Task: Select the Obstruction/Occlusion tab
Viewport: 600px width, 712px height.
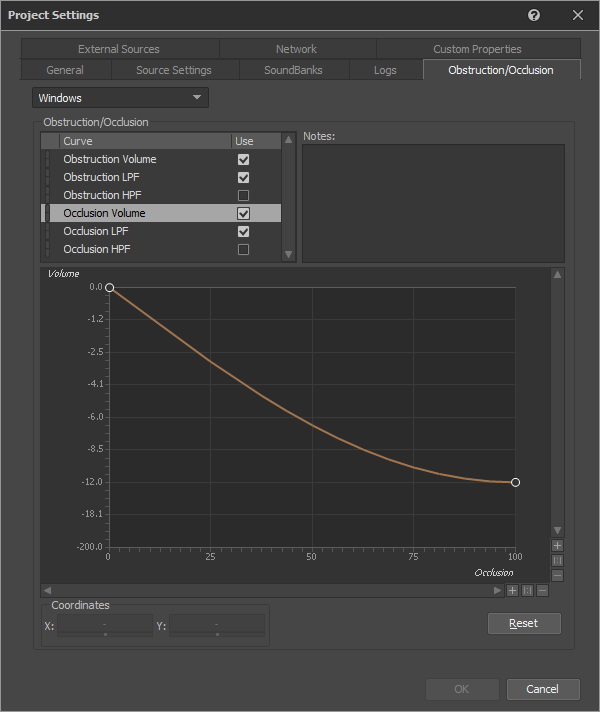Action: coord(501,70)
